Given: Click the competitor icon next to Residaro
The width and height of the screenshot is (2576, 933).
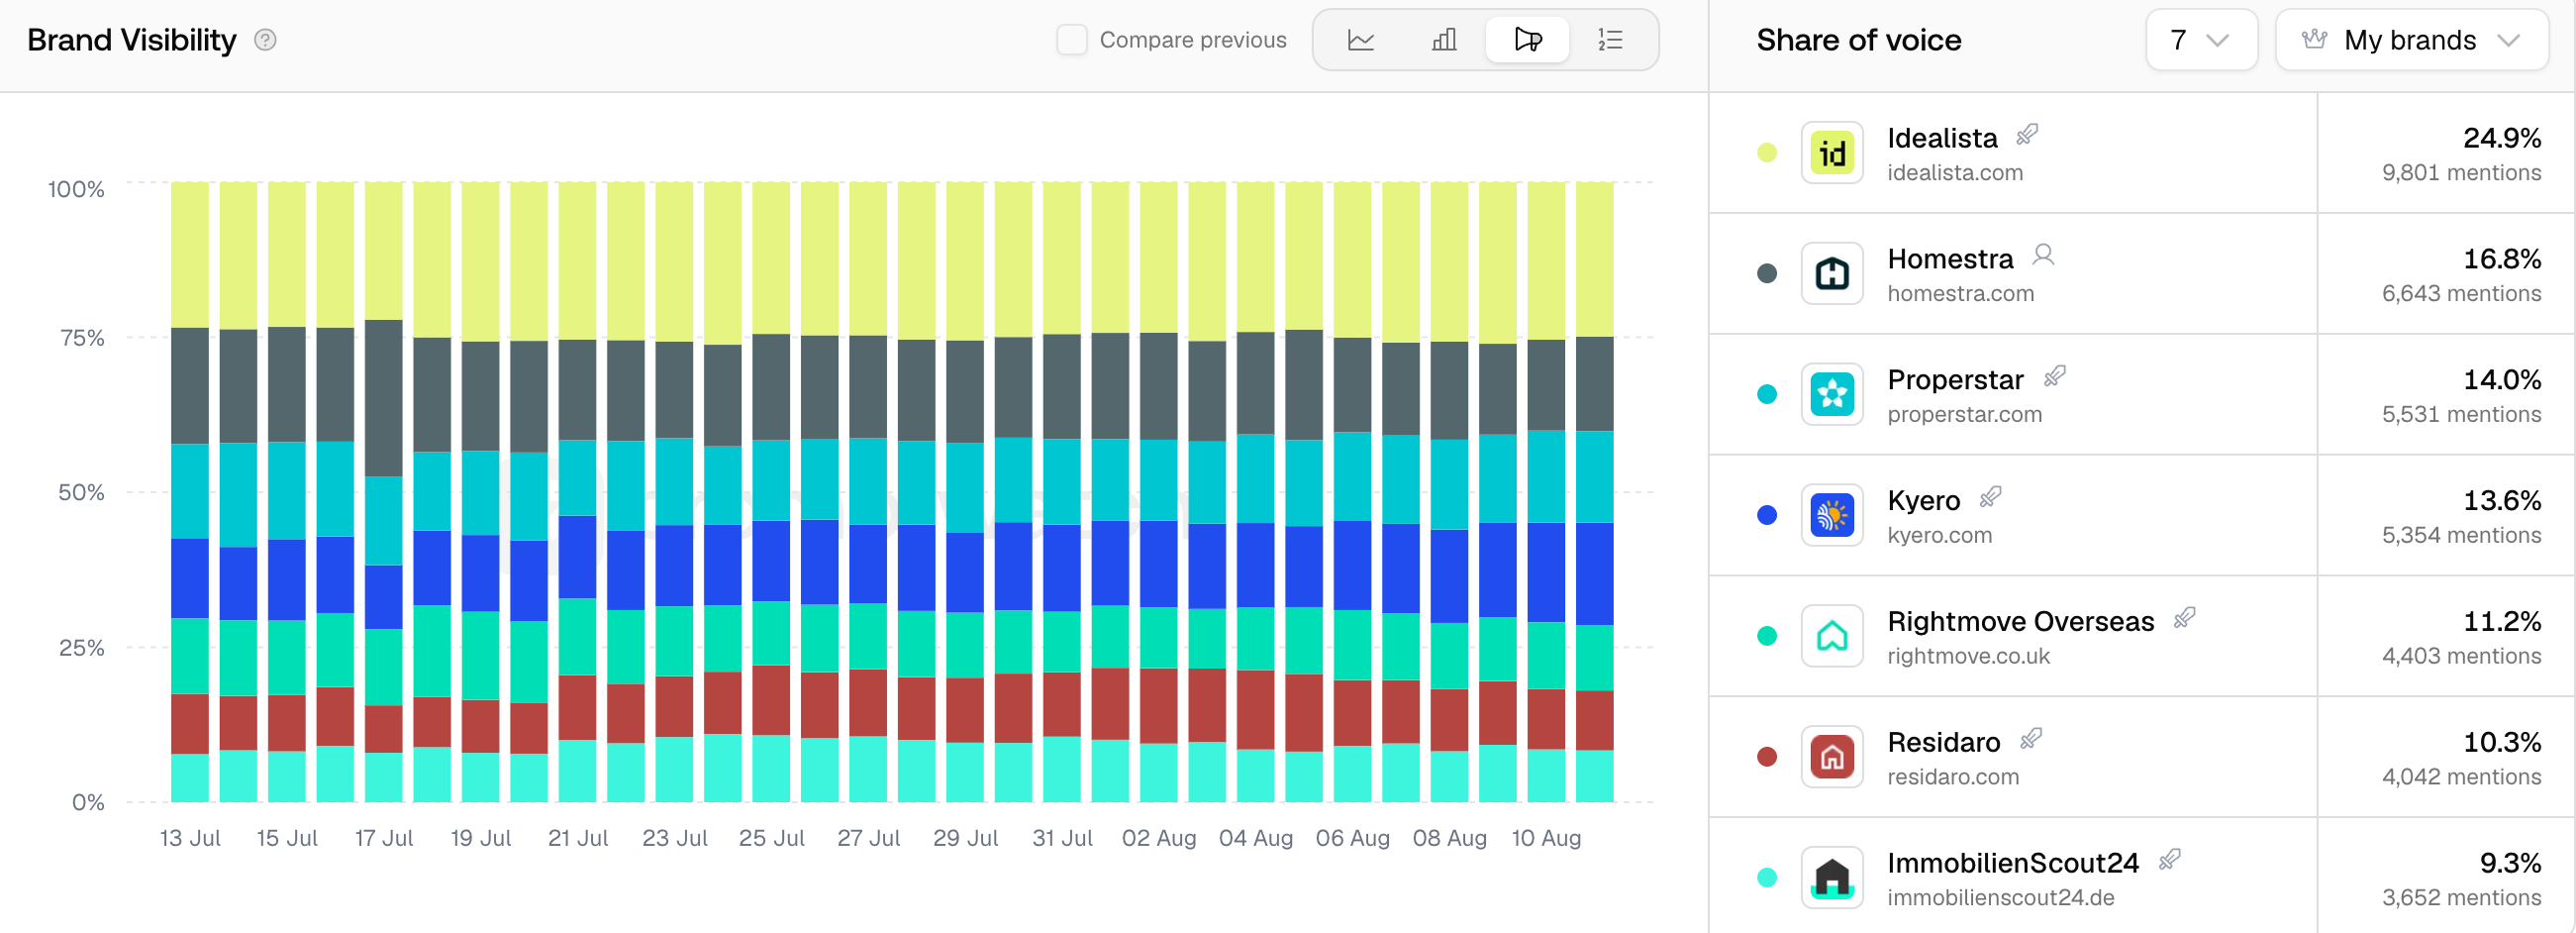Looking at the screenshot, I should [2031, 739].
